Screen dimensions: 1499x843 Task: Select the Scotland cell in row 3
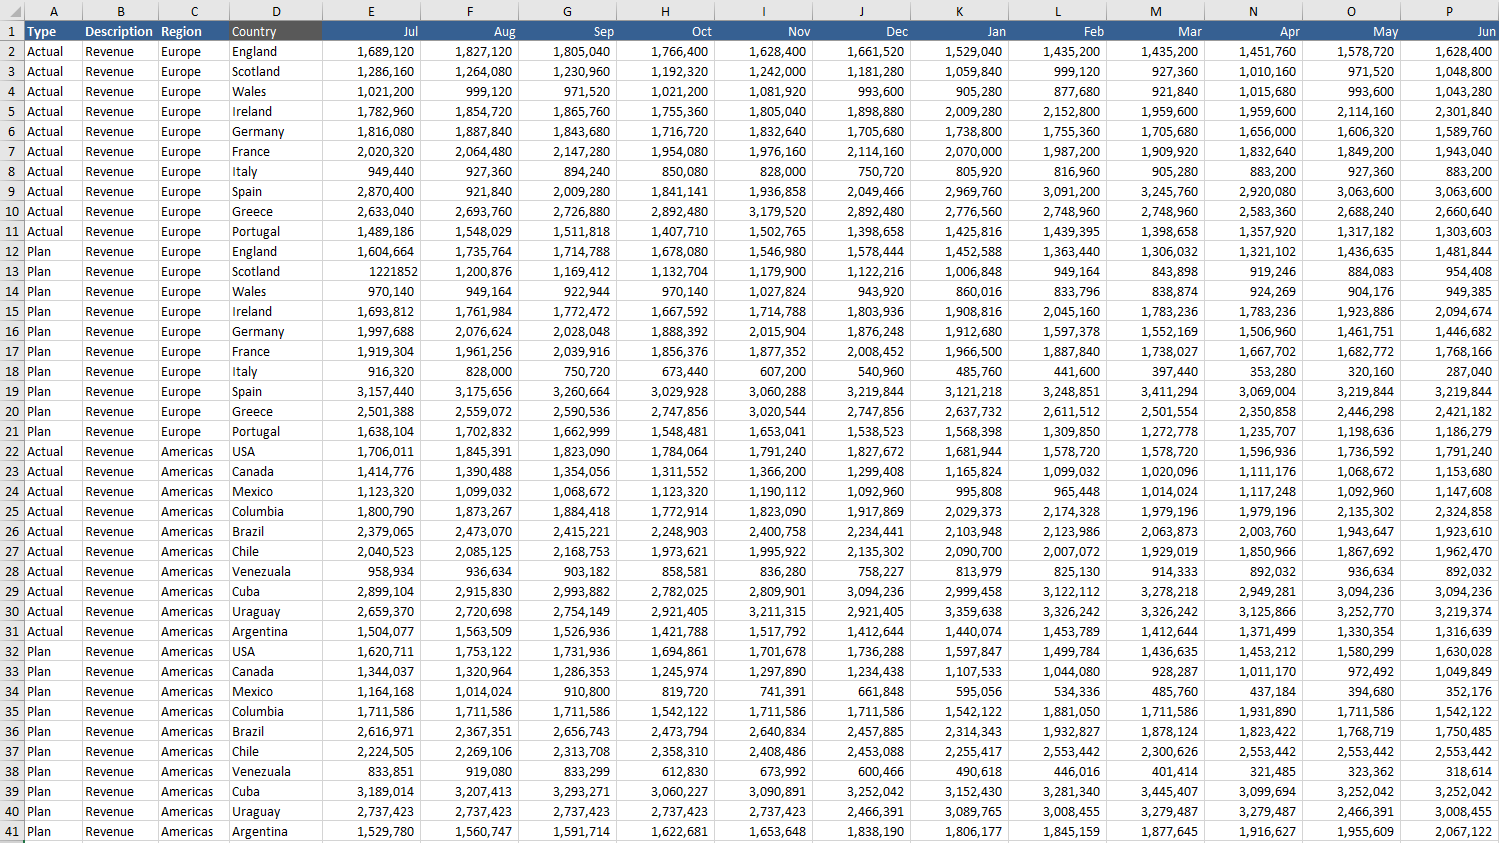click(276, 71)
